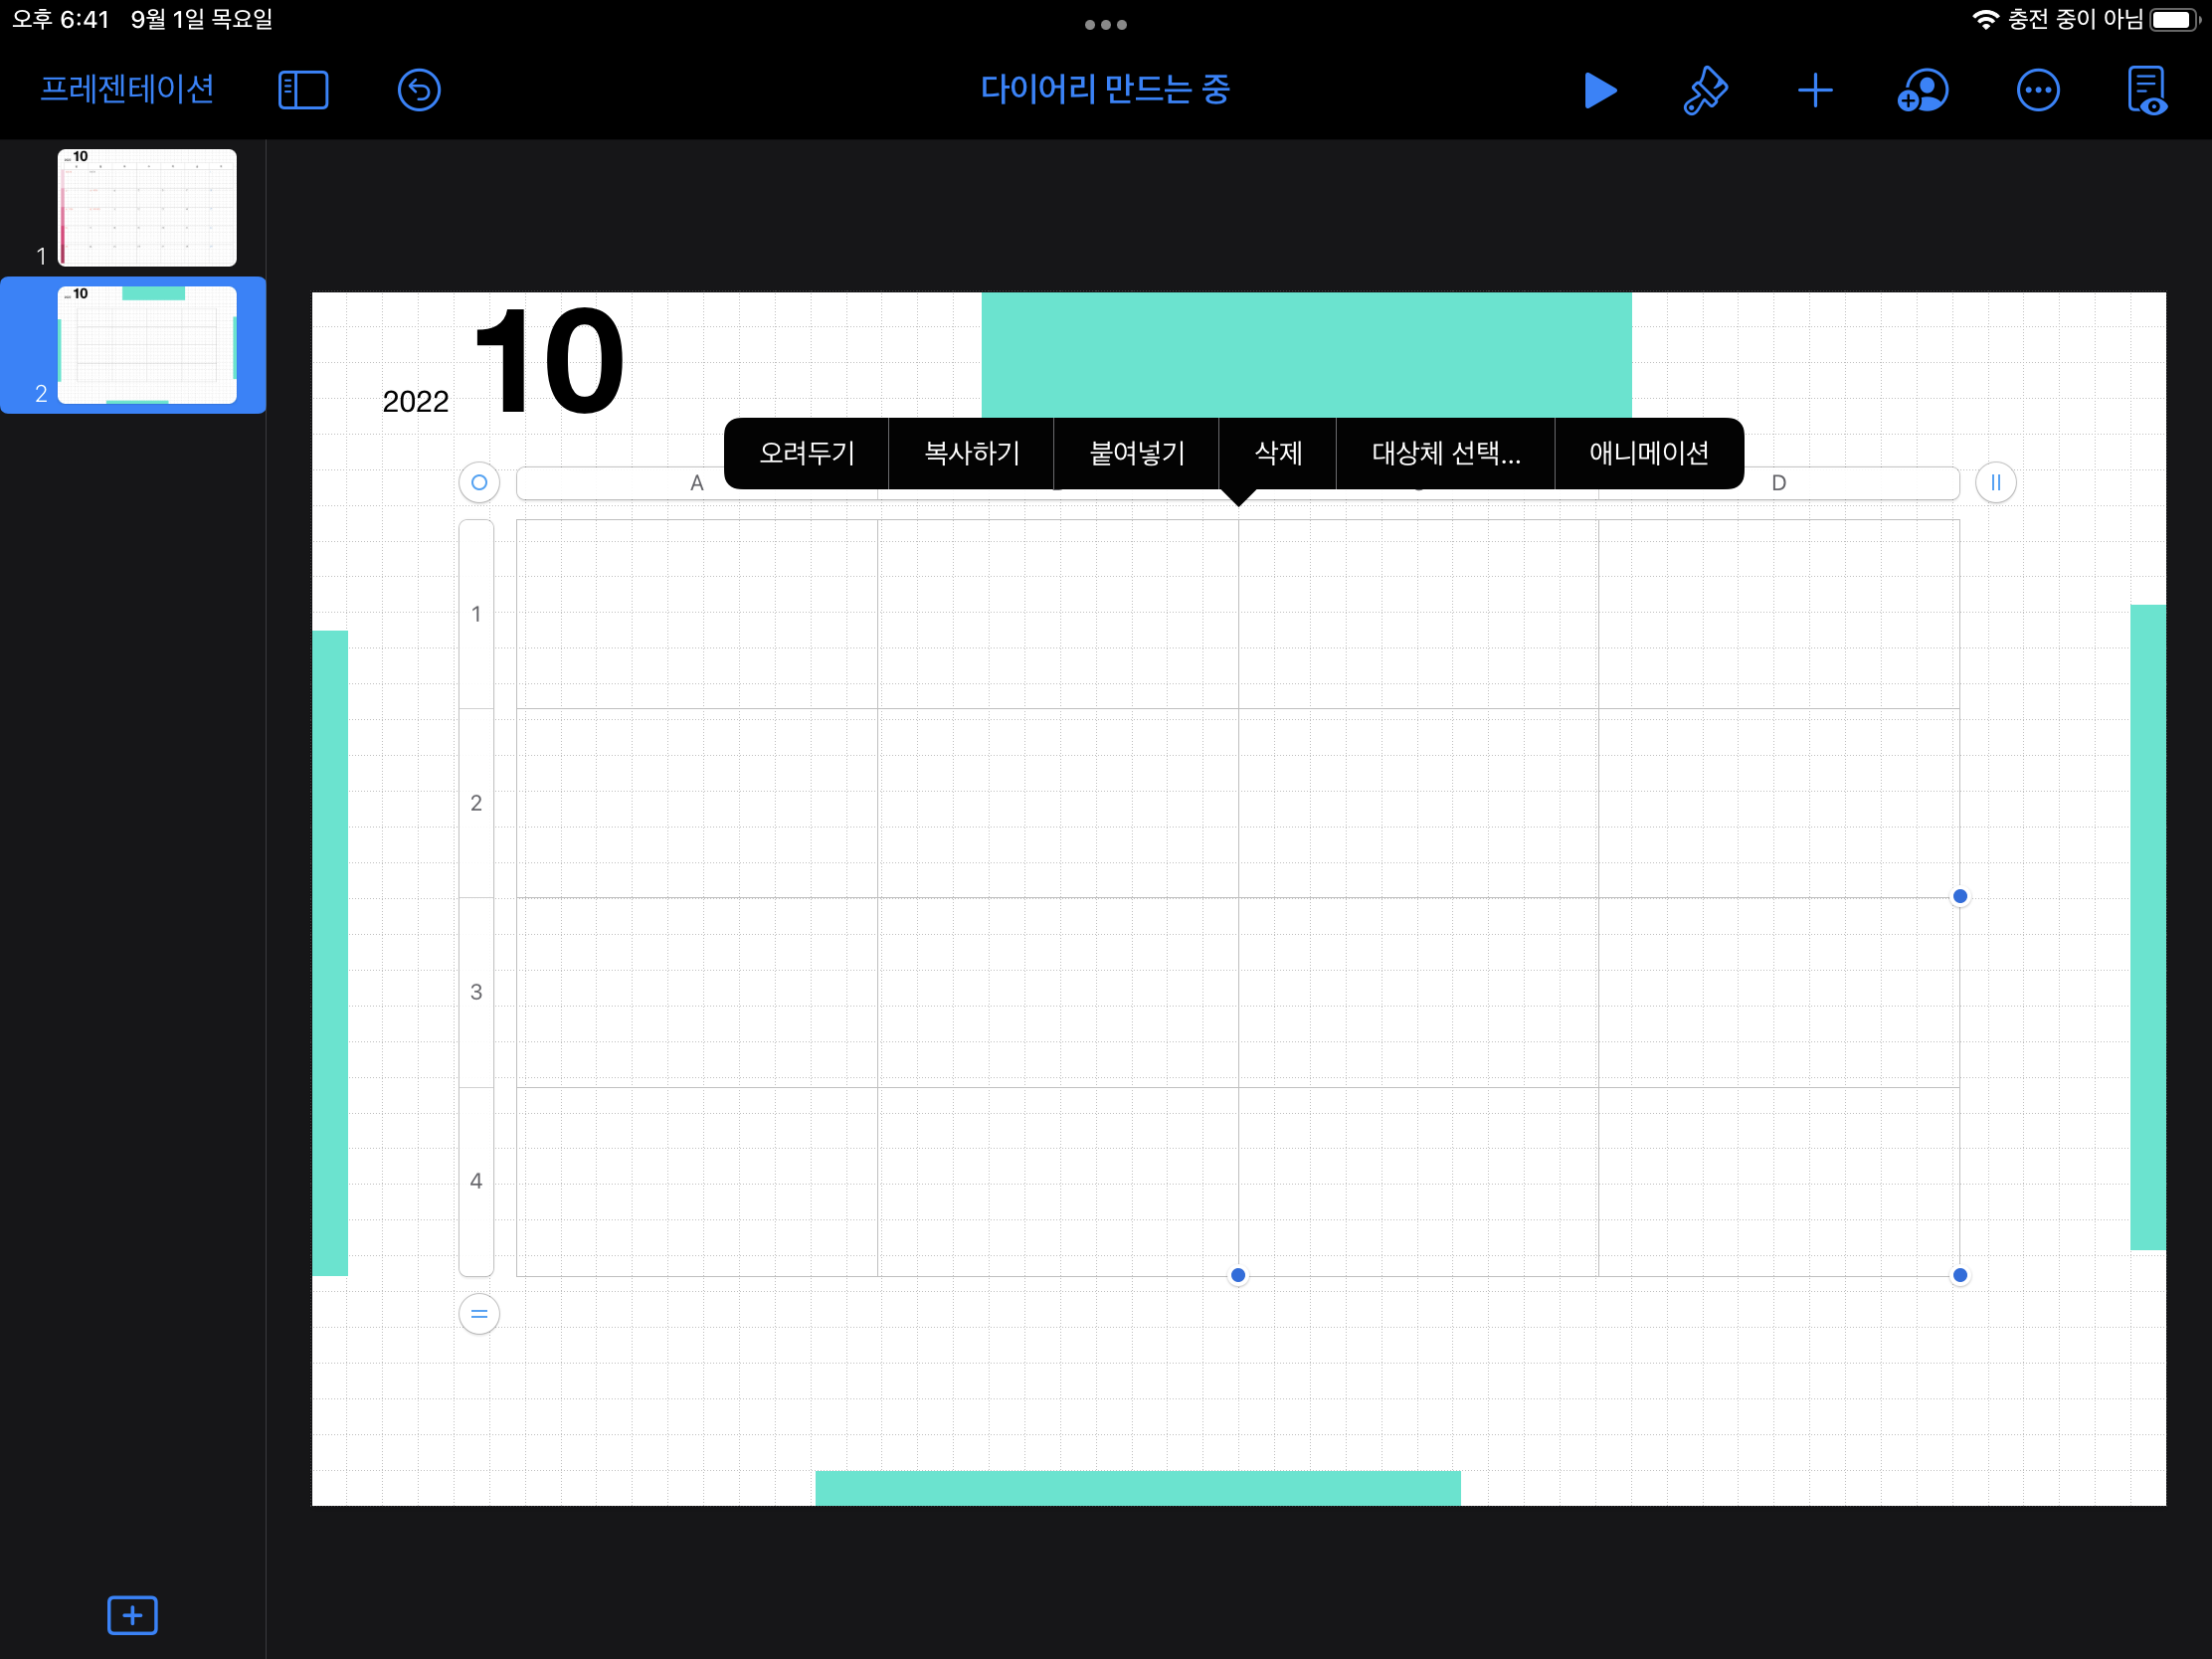Tap the selection handle at table's bottom middle
2212x1659 pixels.
pyautogui.click(x=1238, y=1275)
